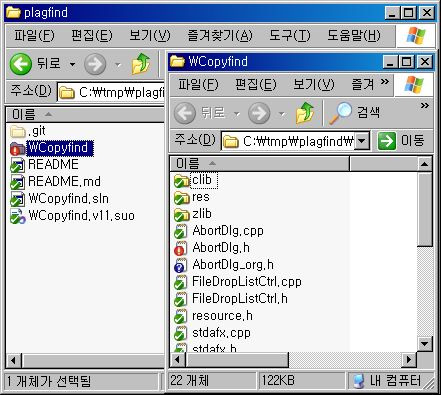Open back history dropdown in WCopyfind window
This screenshot has width=441, height=395.
pos(237,114)
